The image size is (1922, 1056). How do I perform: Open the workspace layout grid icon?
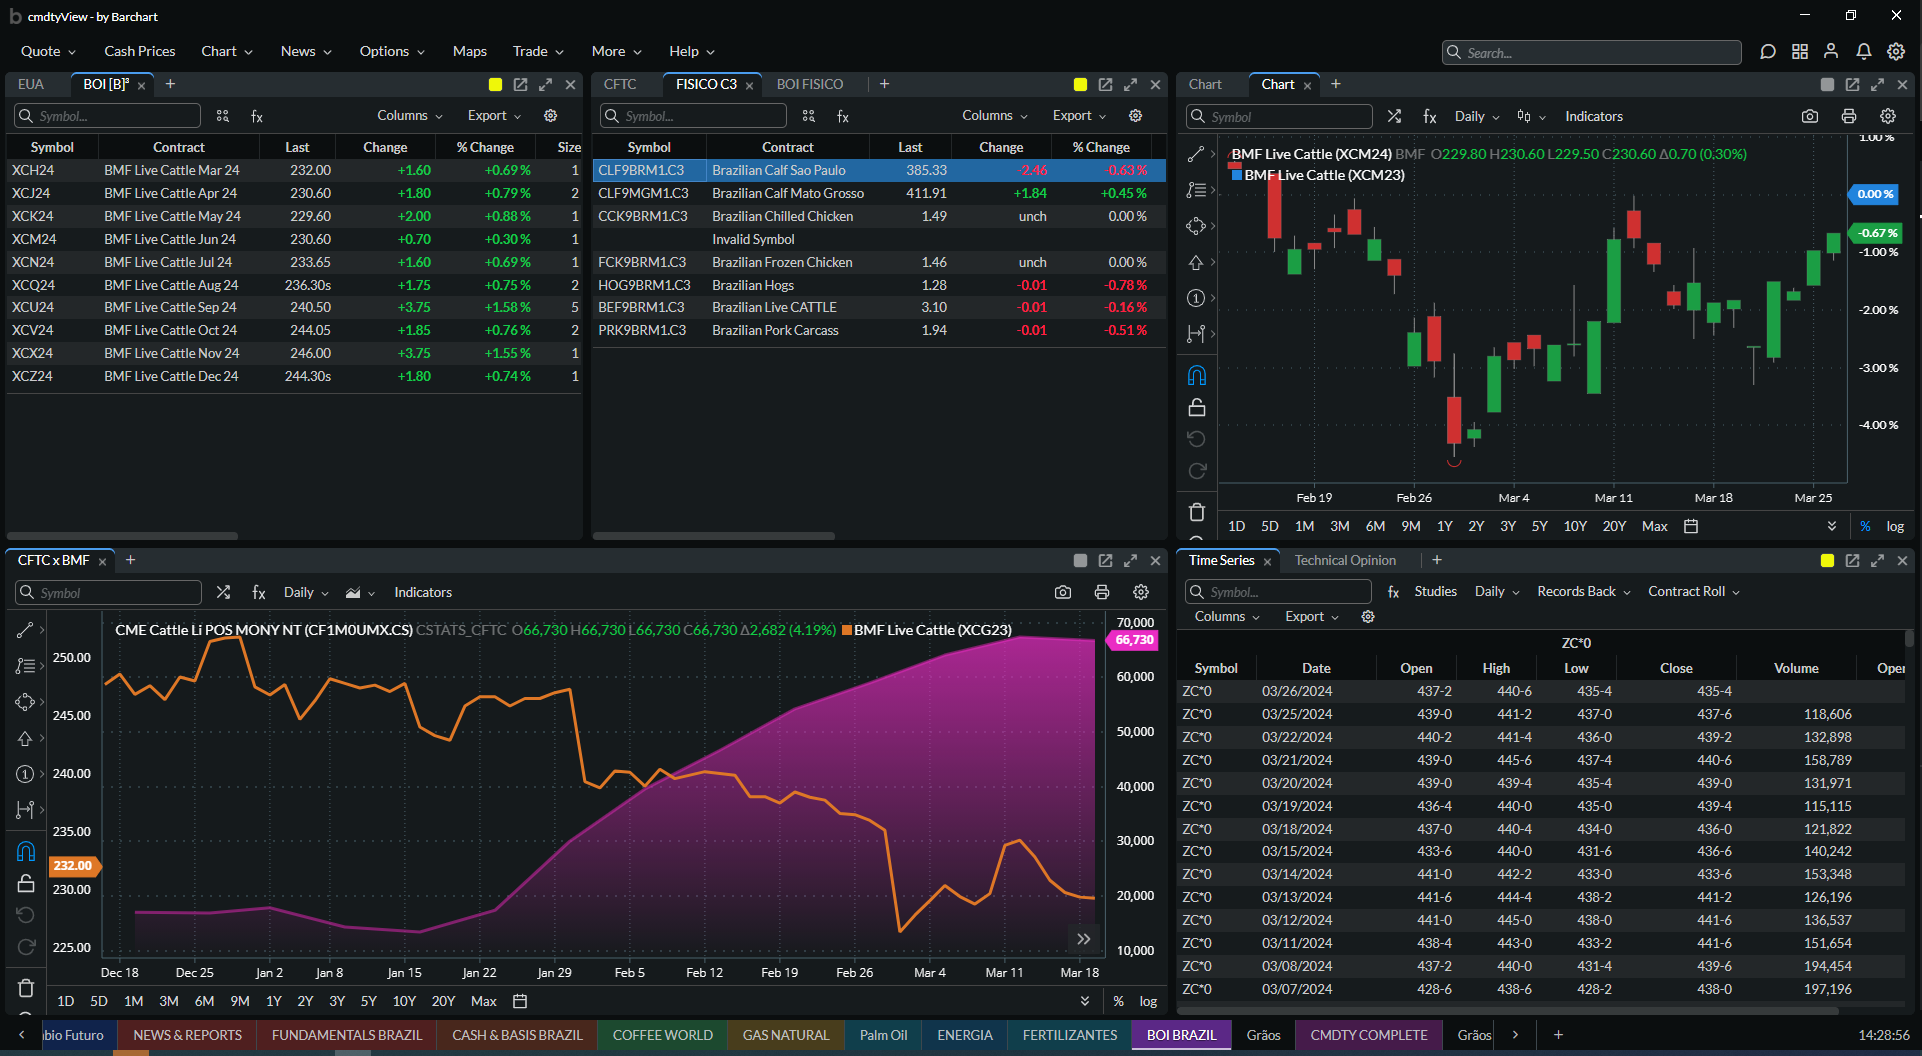pos(1800,52)
